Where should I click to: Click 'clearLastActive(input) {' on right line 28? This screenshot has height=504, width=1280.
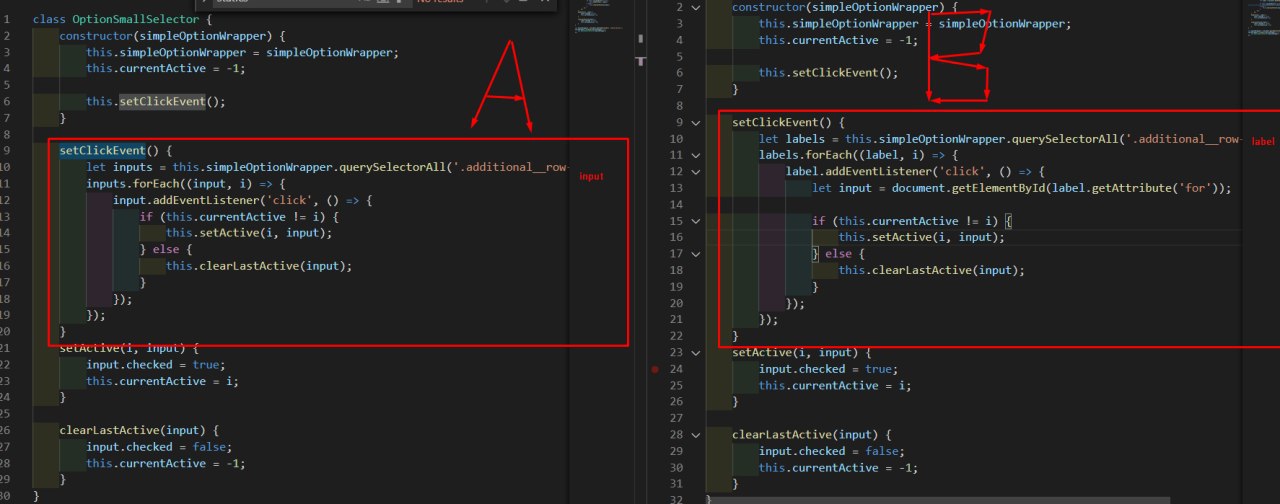coord(812,434)
